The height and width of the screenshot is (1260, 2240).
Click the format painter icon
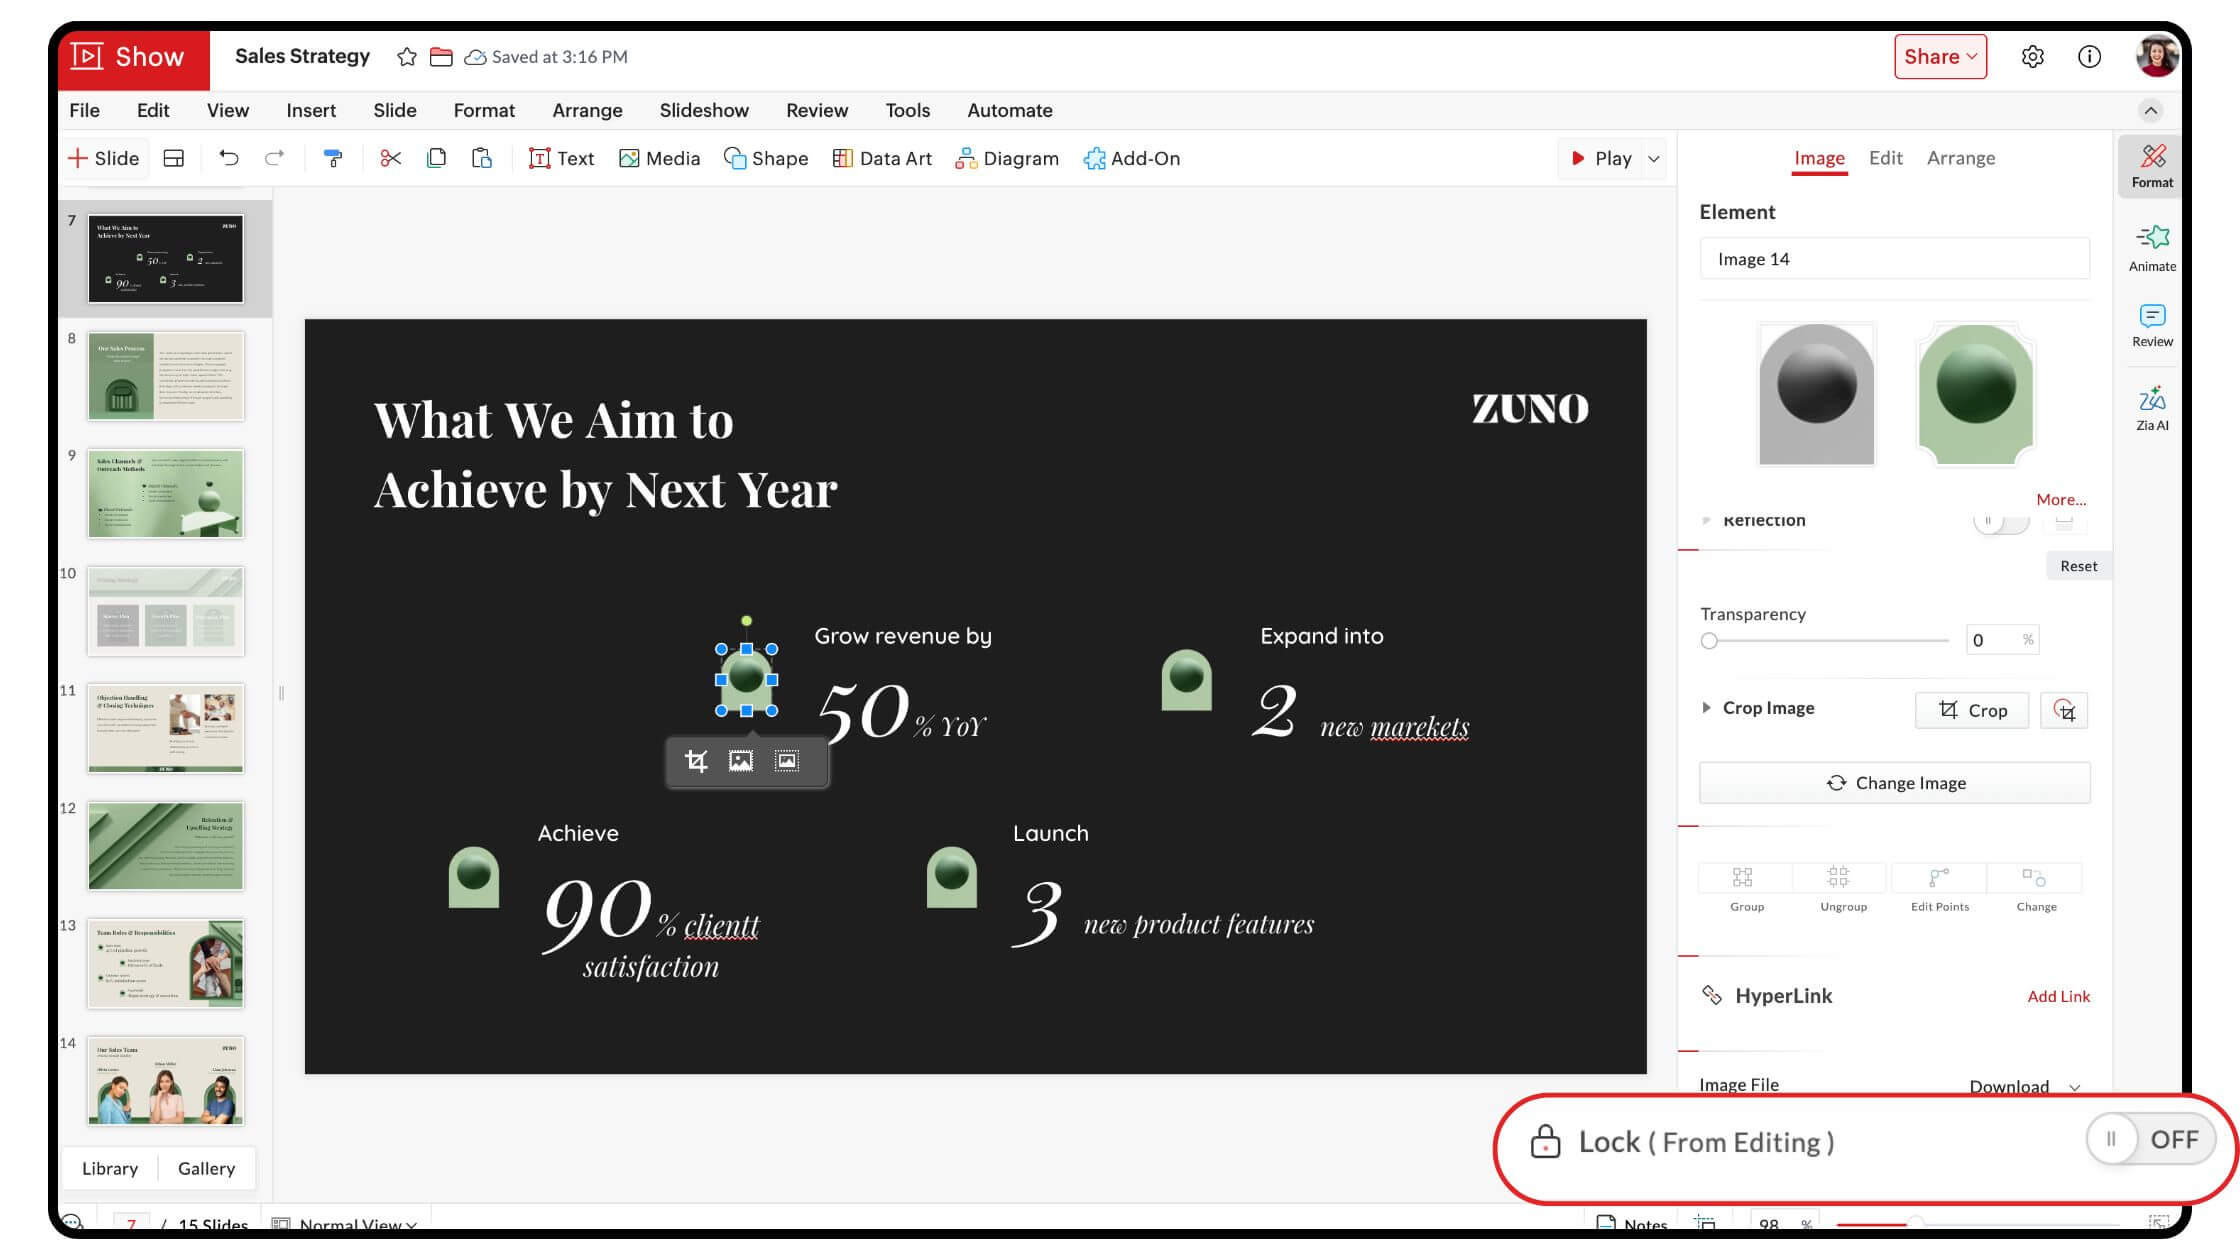tap(333, 158)
